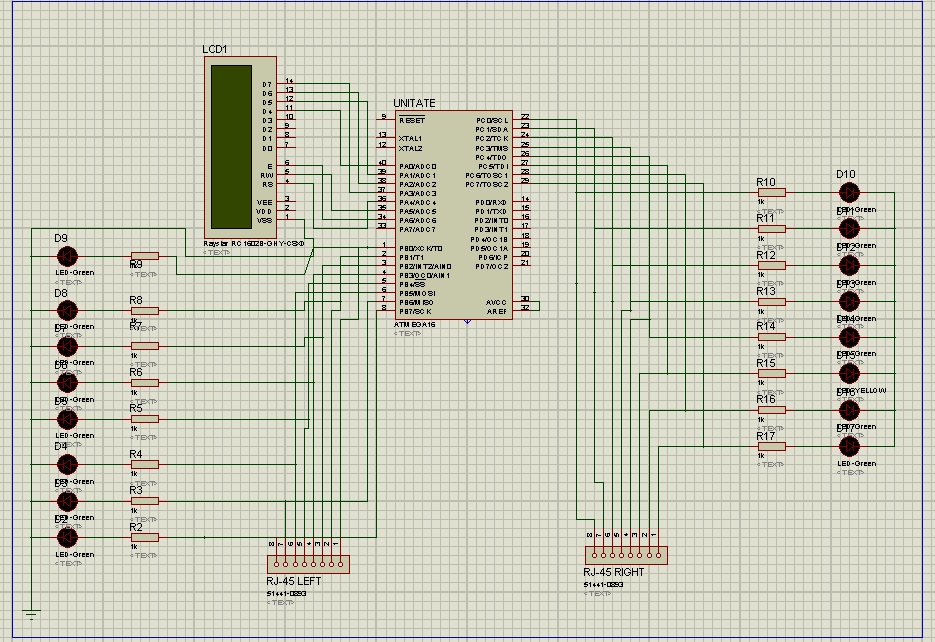Image resolution: width=935 pixels, height=642 pixels.
Task: Select resistor R16 symbol
Action: [x=772, y=410]
